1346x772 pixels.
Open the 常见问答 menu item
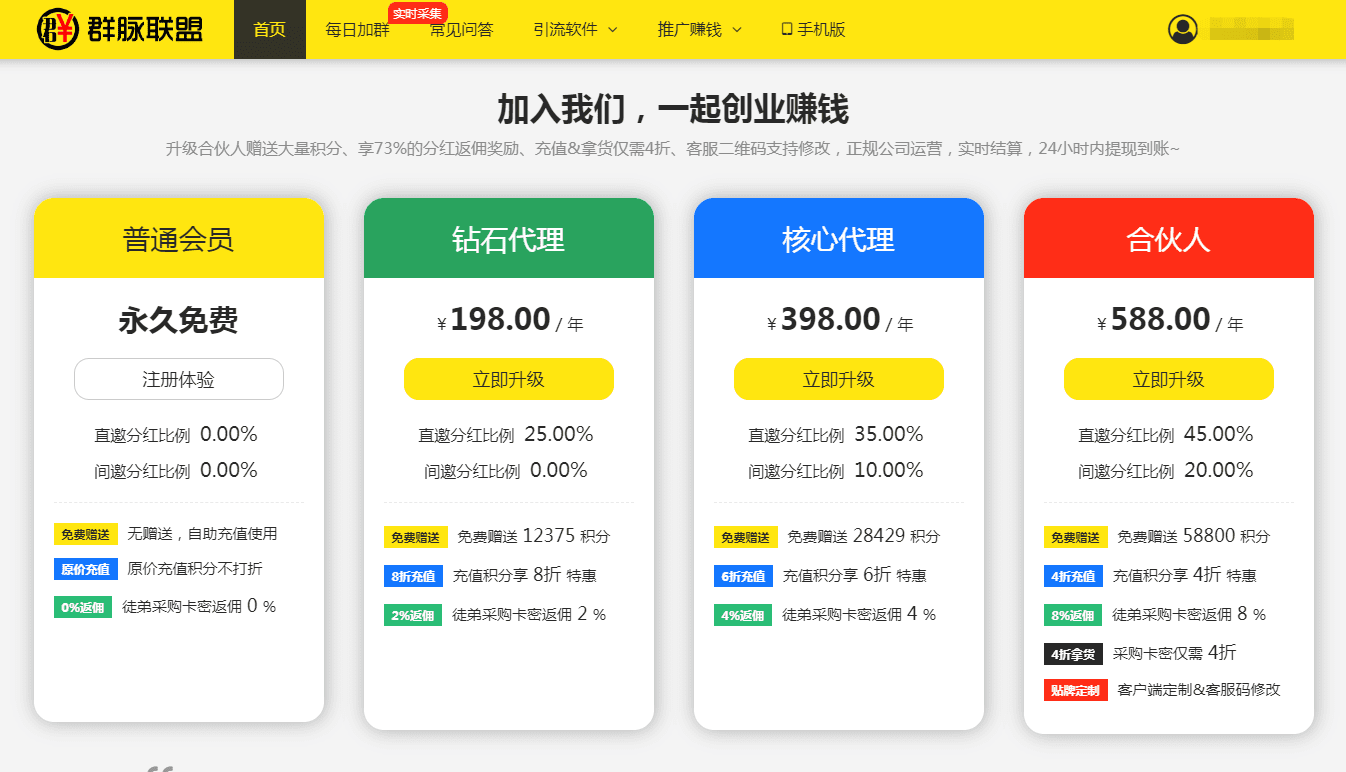[461, 31]
